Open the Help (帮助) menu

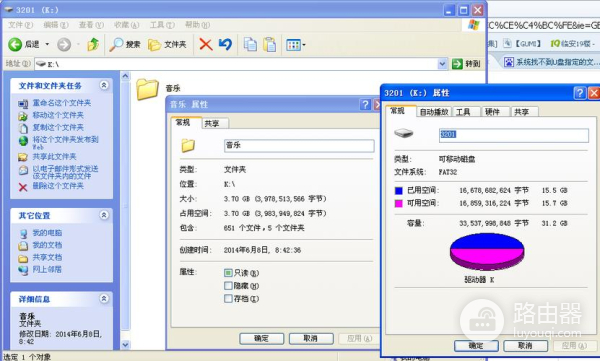click(x=197, y=25)
